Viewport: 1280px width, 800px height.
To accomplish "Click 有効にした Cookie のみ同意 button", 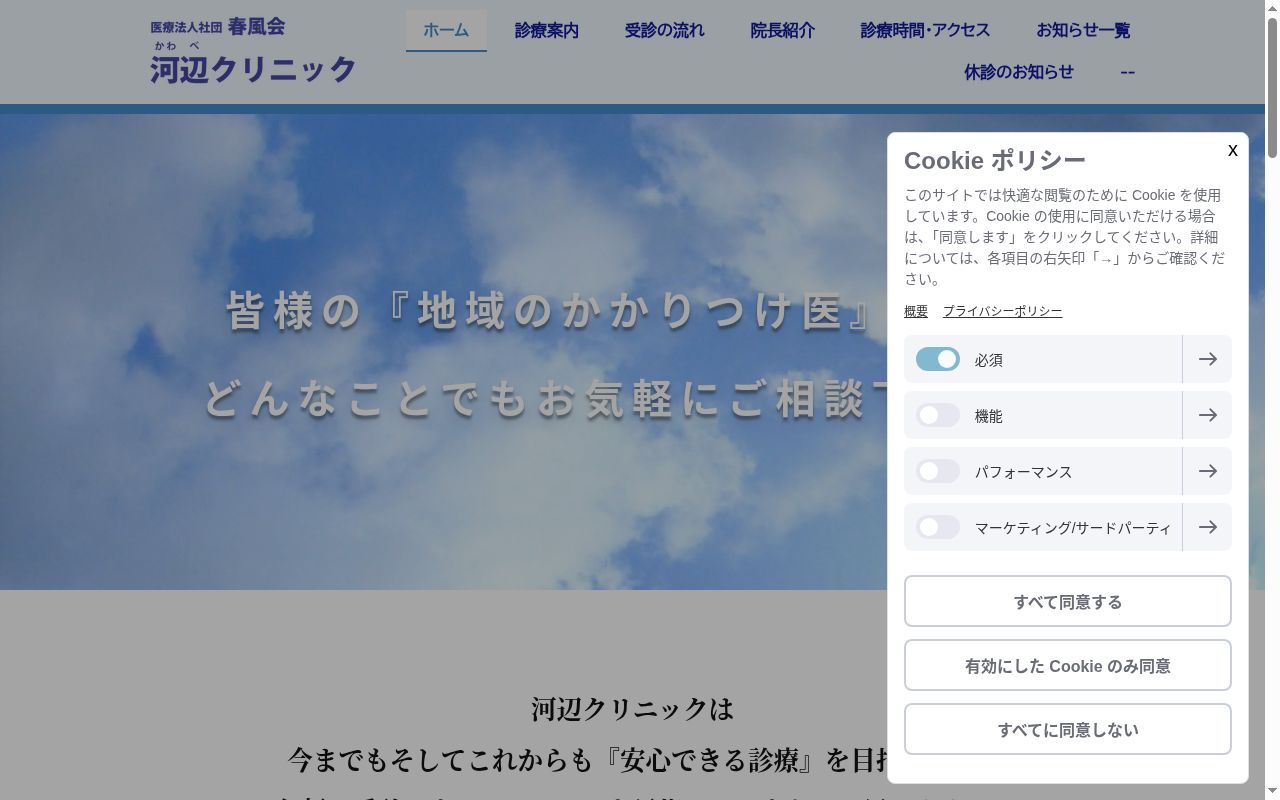I will pyautogui.click(x=1068, y=665).
